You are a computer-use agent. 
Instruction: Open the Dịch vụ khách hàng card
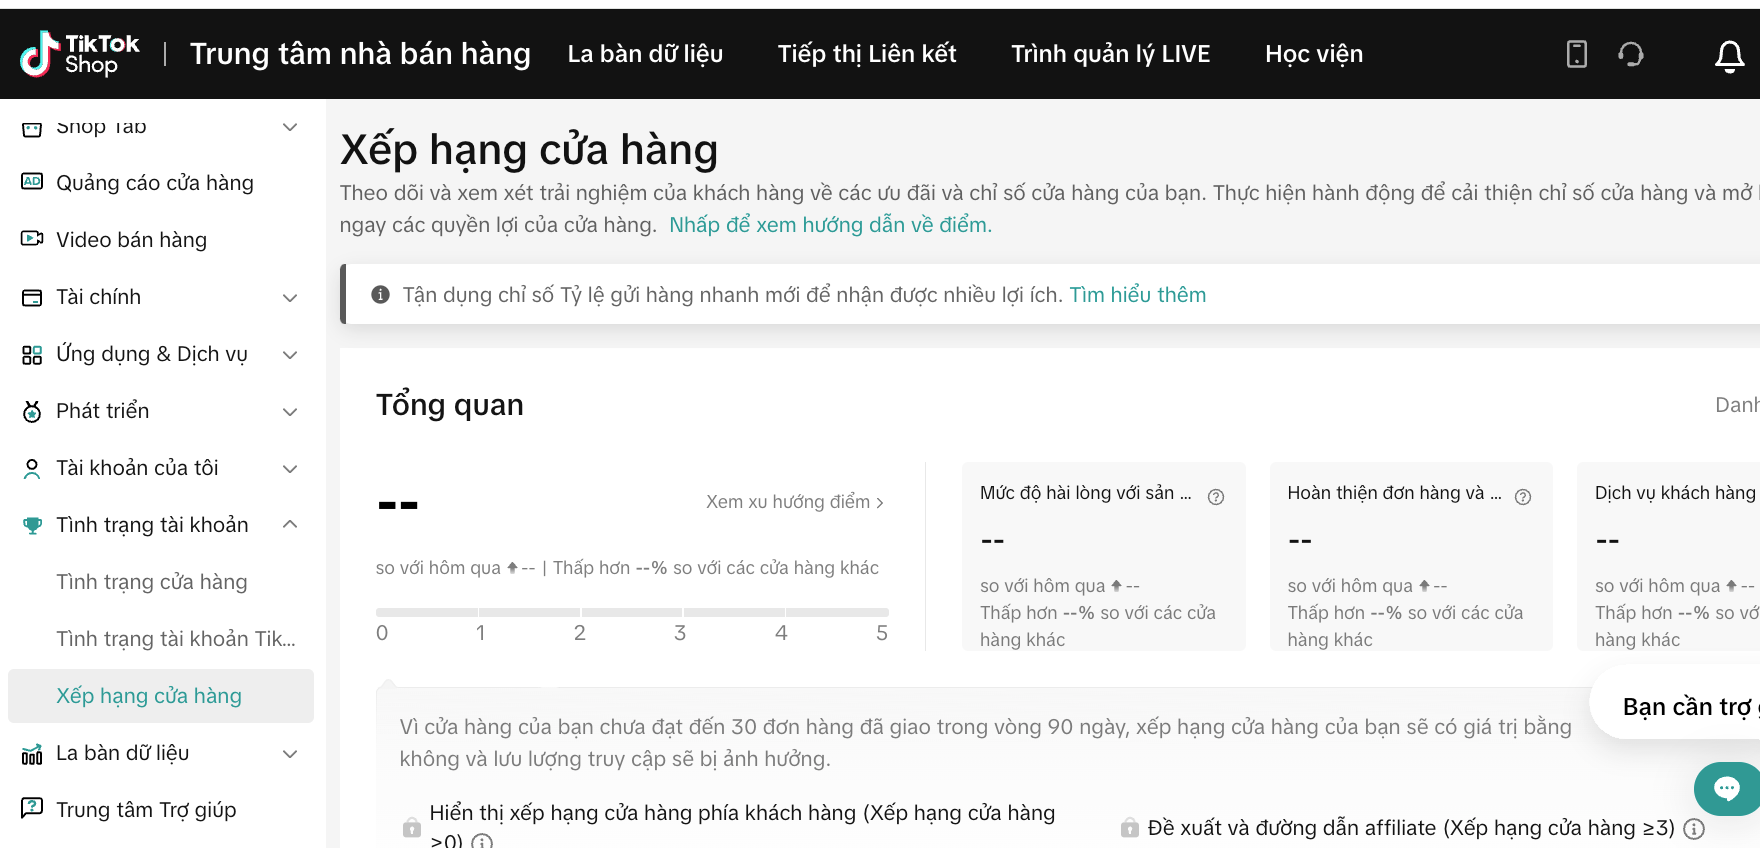[1668, 556]
